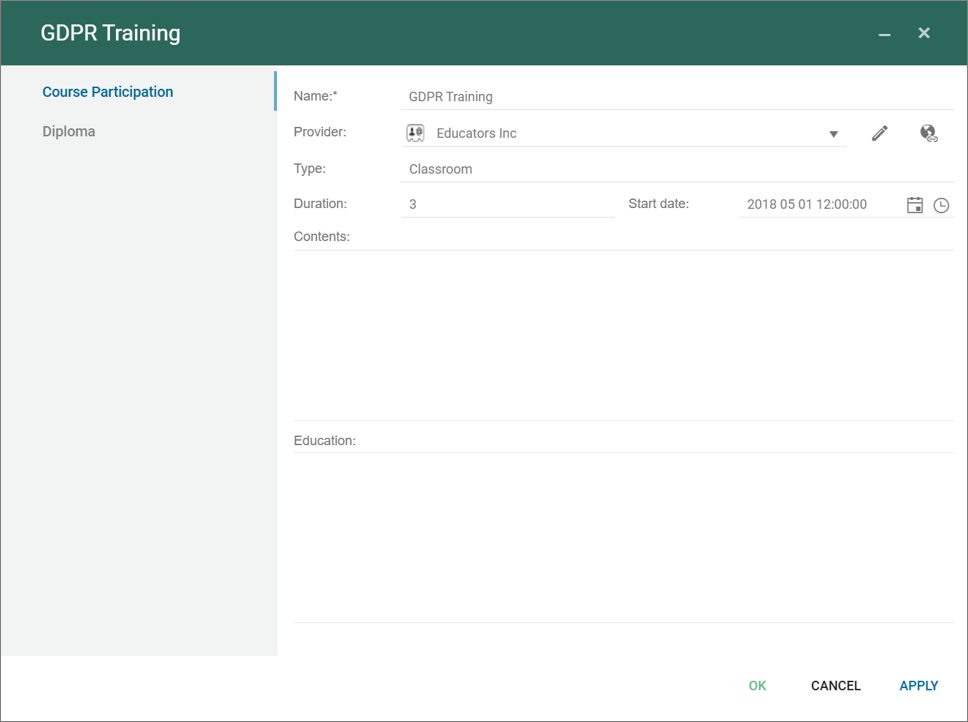This screenshot has height=722, width=968.
Task: Click the Duration field containing 3
Action: (507, 204)
